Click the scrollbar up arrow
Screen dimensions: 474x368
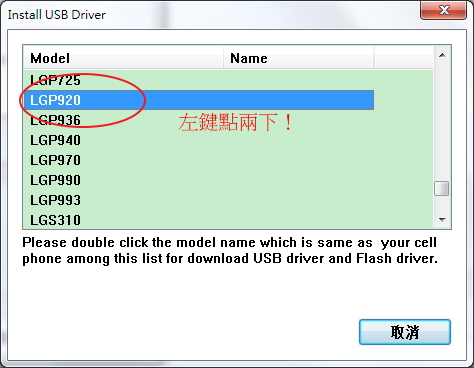click(x=442, y=55)
